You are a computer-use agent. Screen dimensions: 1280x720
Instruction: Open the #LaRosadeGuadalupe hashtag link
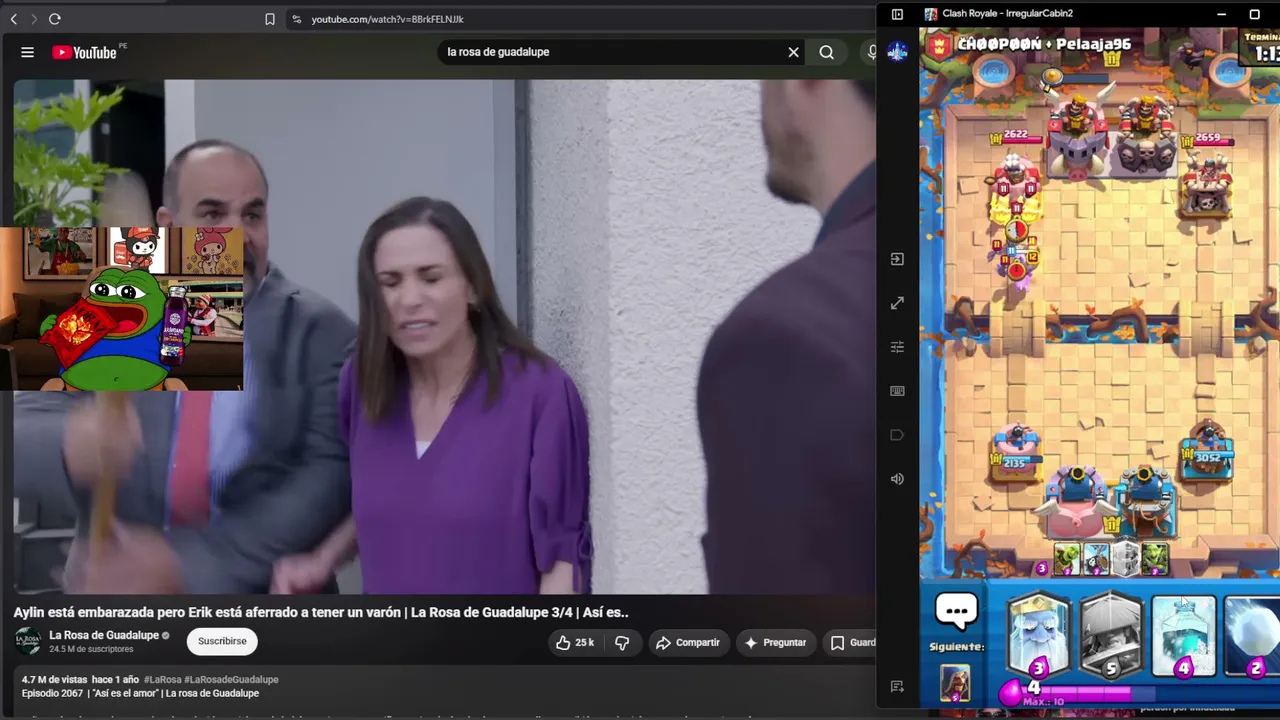click(231, 680)
